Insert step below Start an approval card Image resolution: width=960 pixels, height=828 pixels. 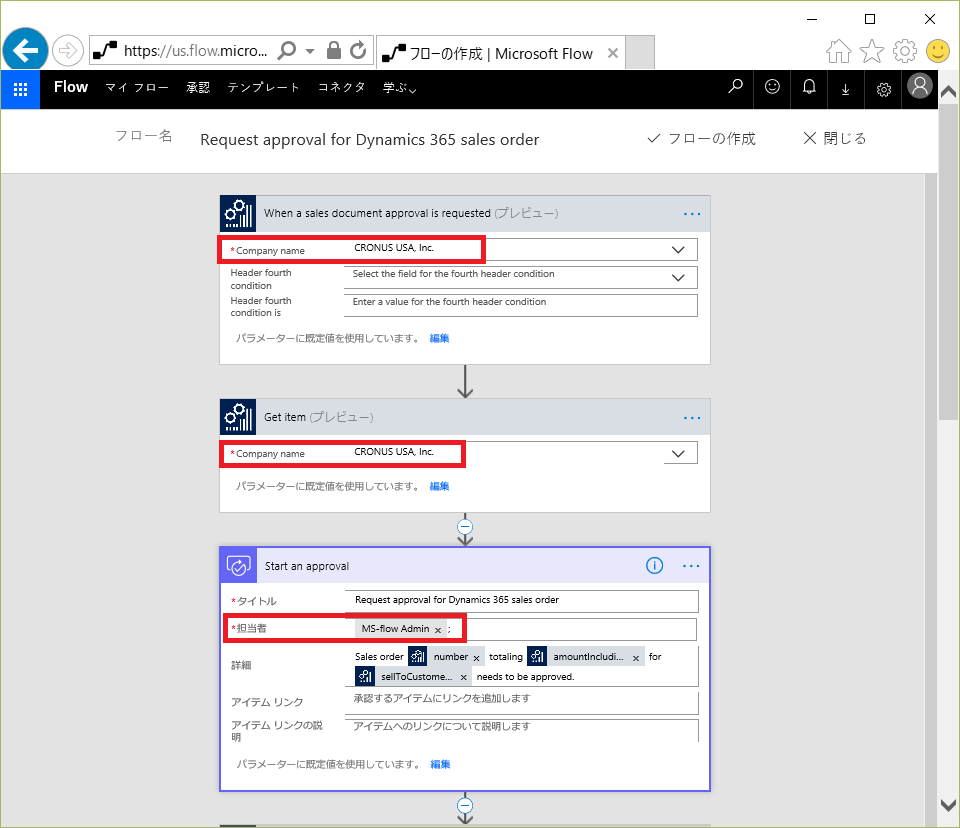pyautogui.click(x=465, y=805)
